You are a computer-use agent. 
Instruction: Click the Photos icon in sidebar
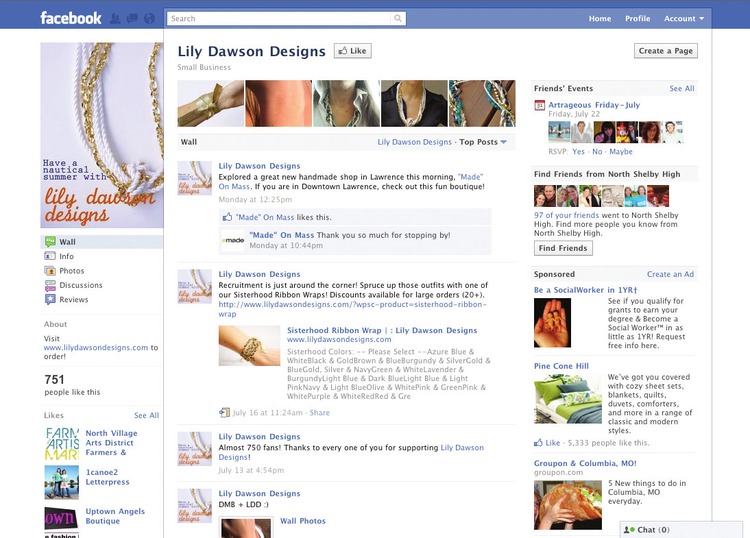50,271
